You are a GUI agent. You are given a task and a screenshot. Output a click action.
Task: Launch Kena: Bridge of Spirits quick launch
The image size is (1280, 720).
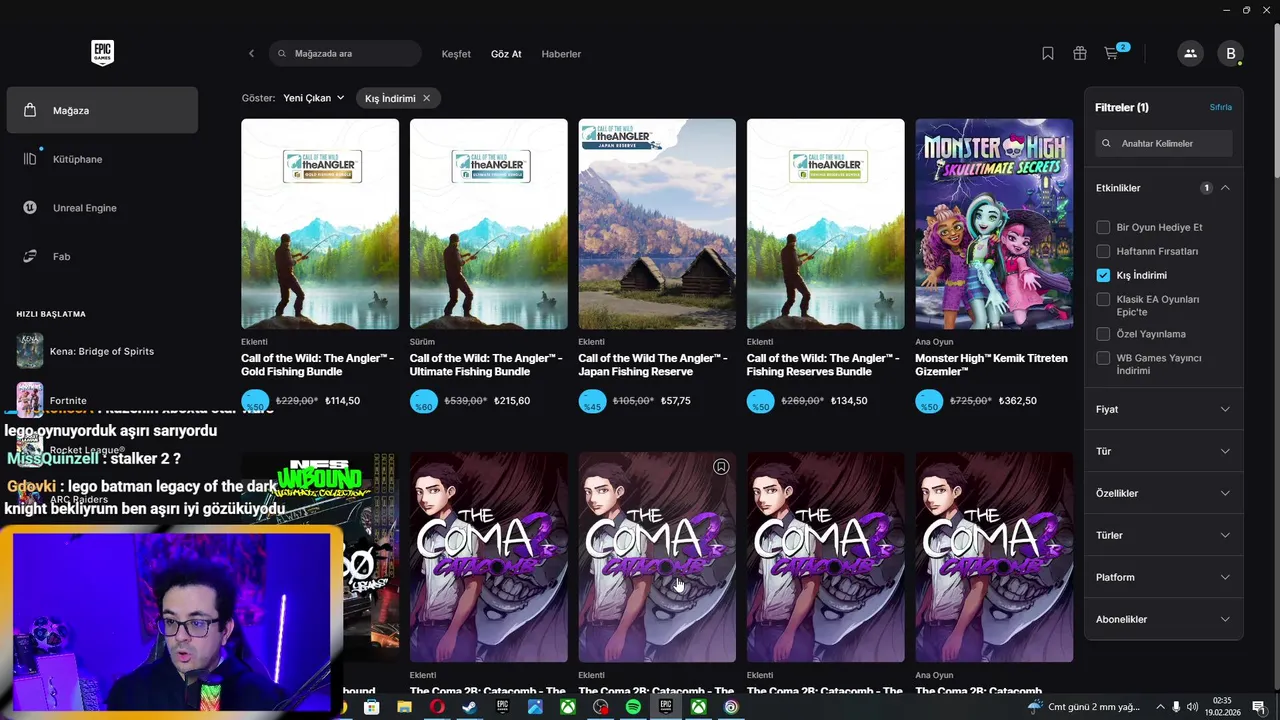(x=102, y=351)
